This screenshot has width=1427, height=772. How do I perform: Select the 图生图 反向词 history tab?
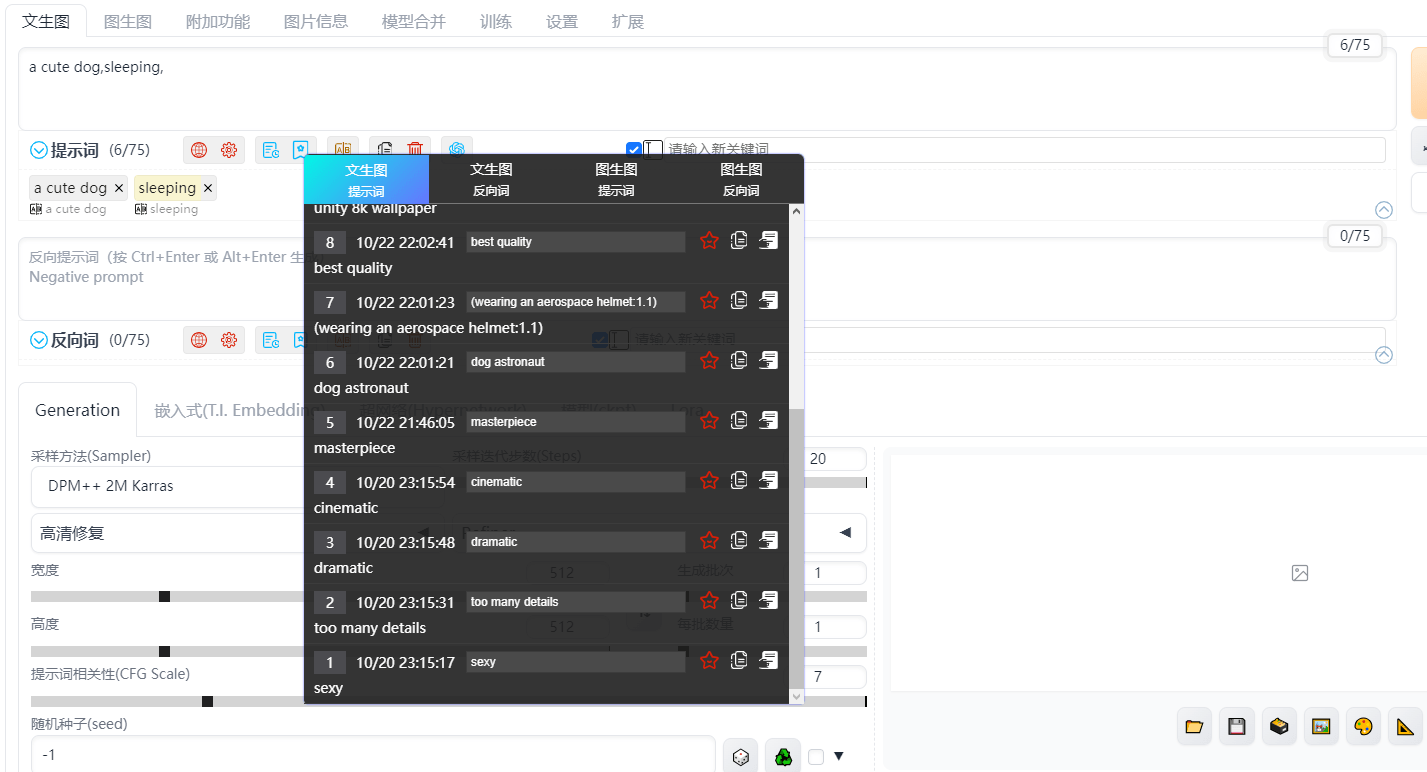point(741,180)
